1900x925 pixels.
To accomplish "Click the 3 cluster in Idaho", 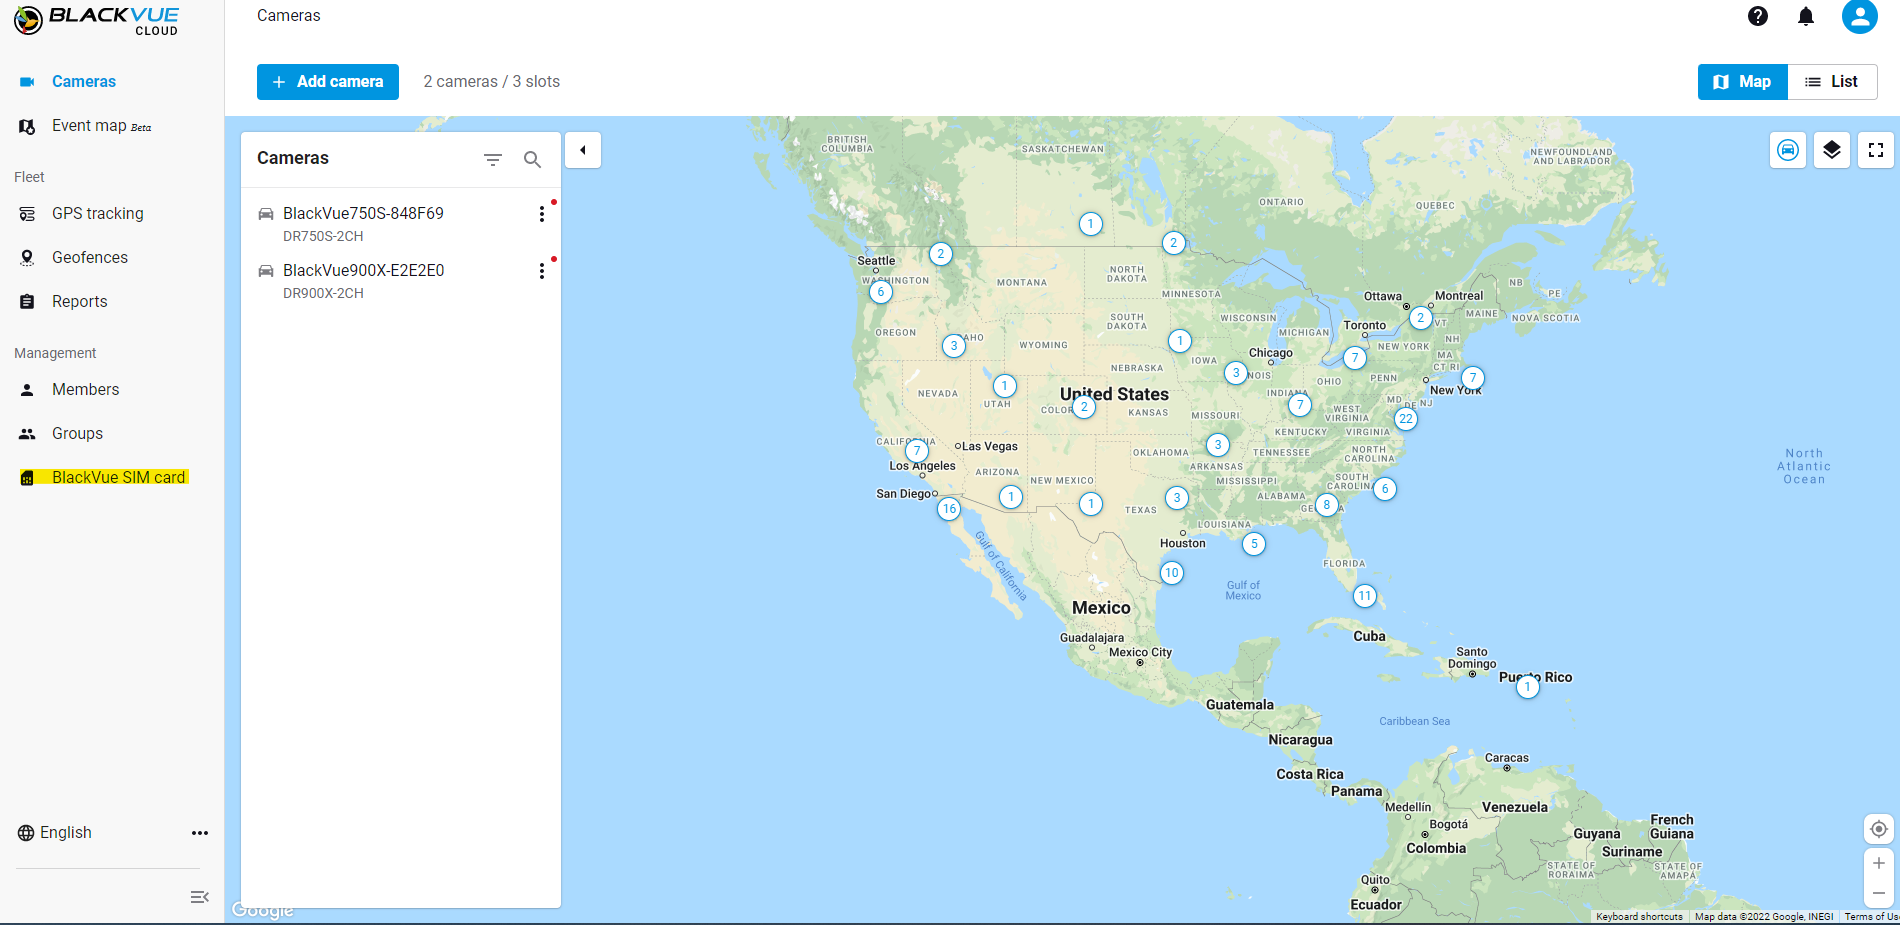I will 954,346.
